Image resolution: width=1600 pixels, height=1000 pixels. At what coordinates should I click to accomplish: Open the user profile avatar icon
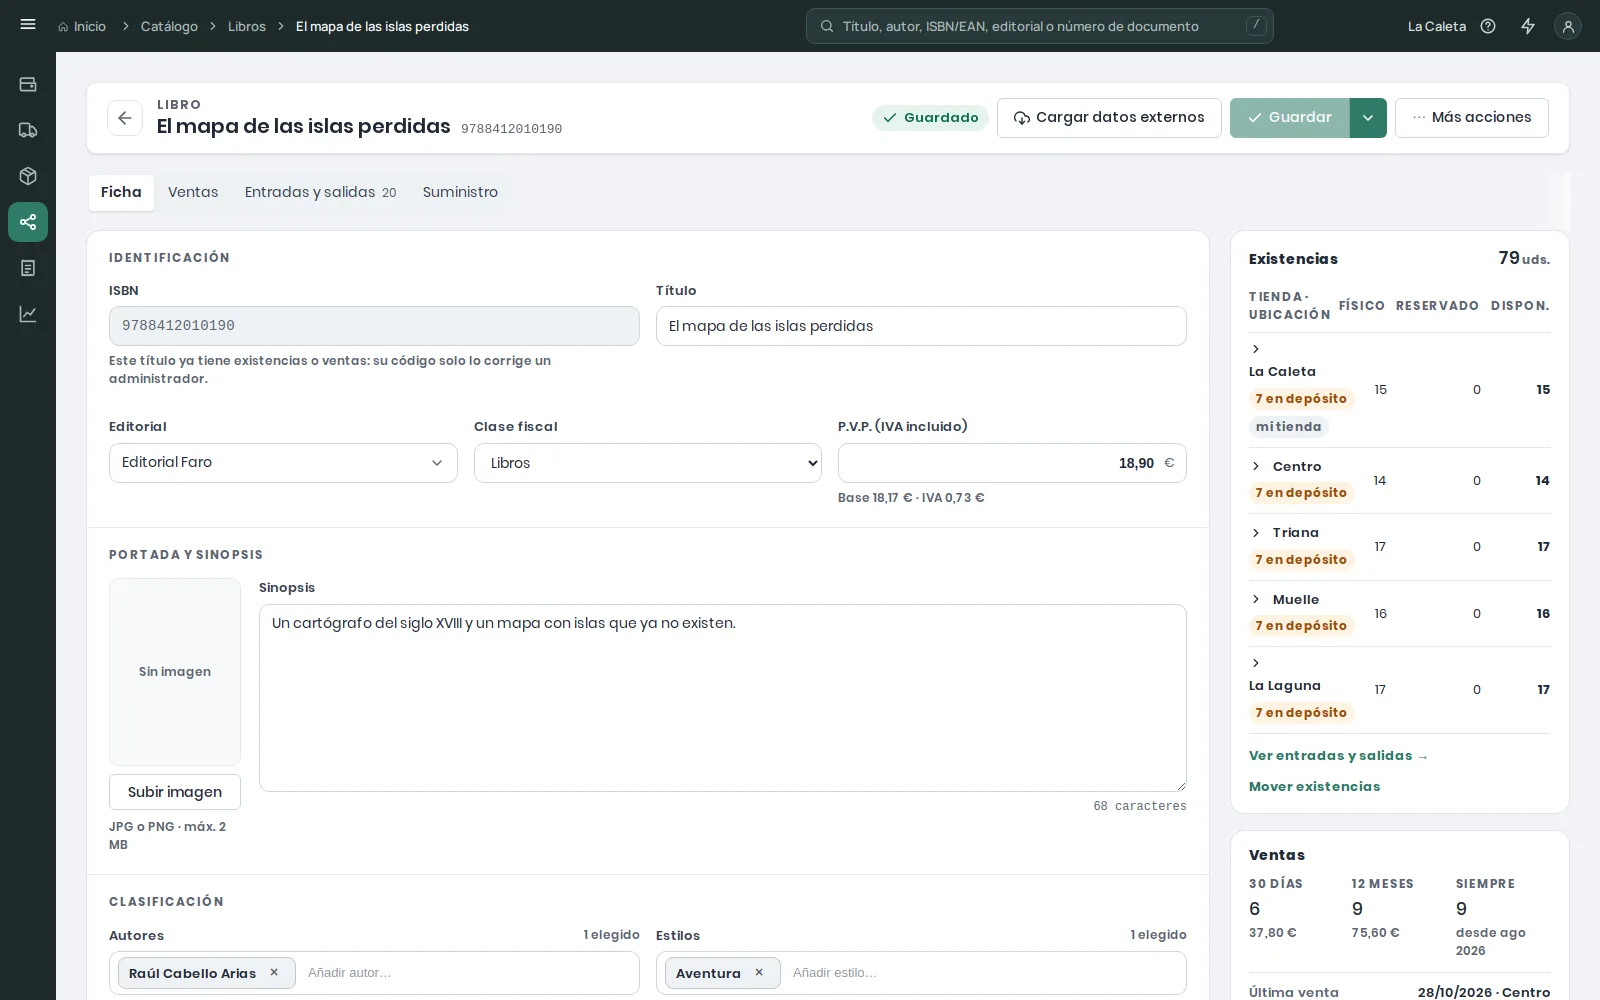[1568, 26]
